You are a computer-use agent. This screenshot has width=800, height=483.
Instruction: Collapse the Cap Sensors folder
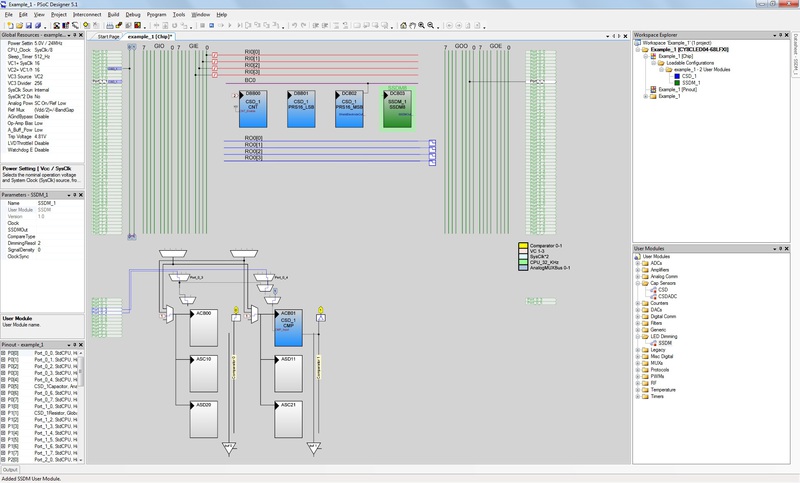pos(638,283)
